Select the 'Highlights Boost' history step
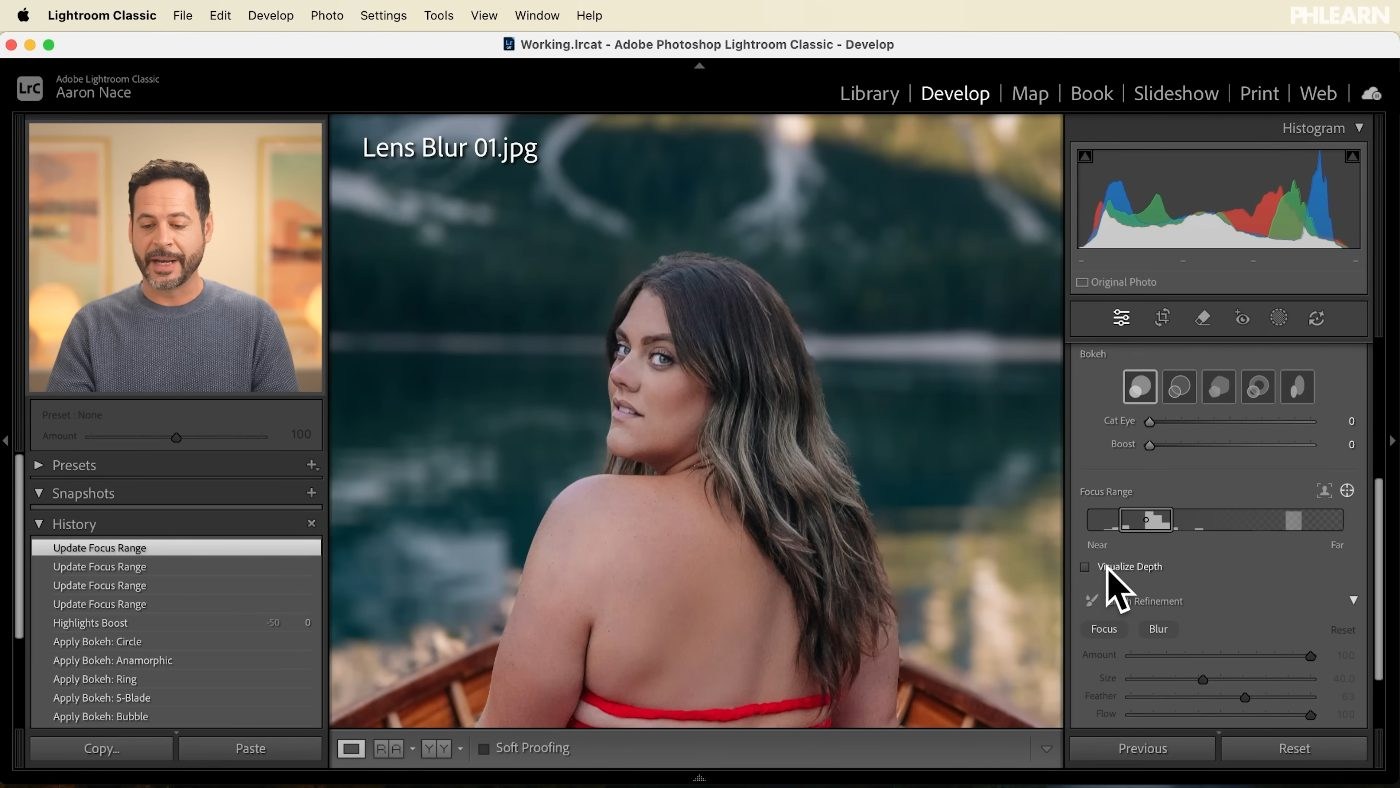1400x788 pixels. point(176,623)
